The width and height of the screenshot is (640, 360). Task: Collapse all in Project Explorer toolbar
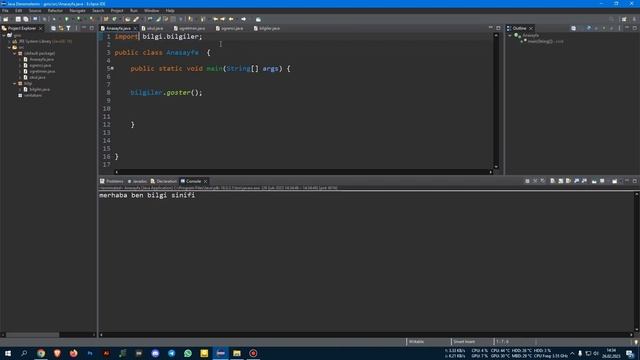[x=53, y=28]
